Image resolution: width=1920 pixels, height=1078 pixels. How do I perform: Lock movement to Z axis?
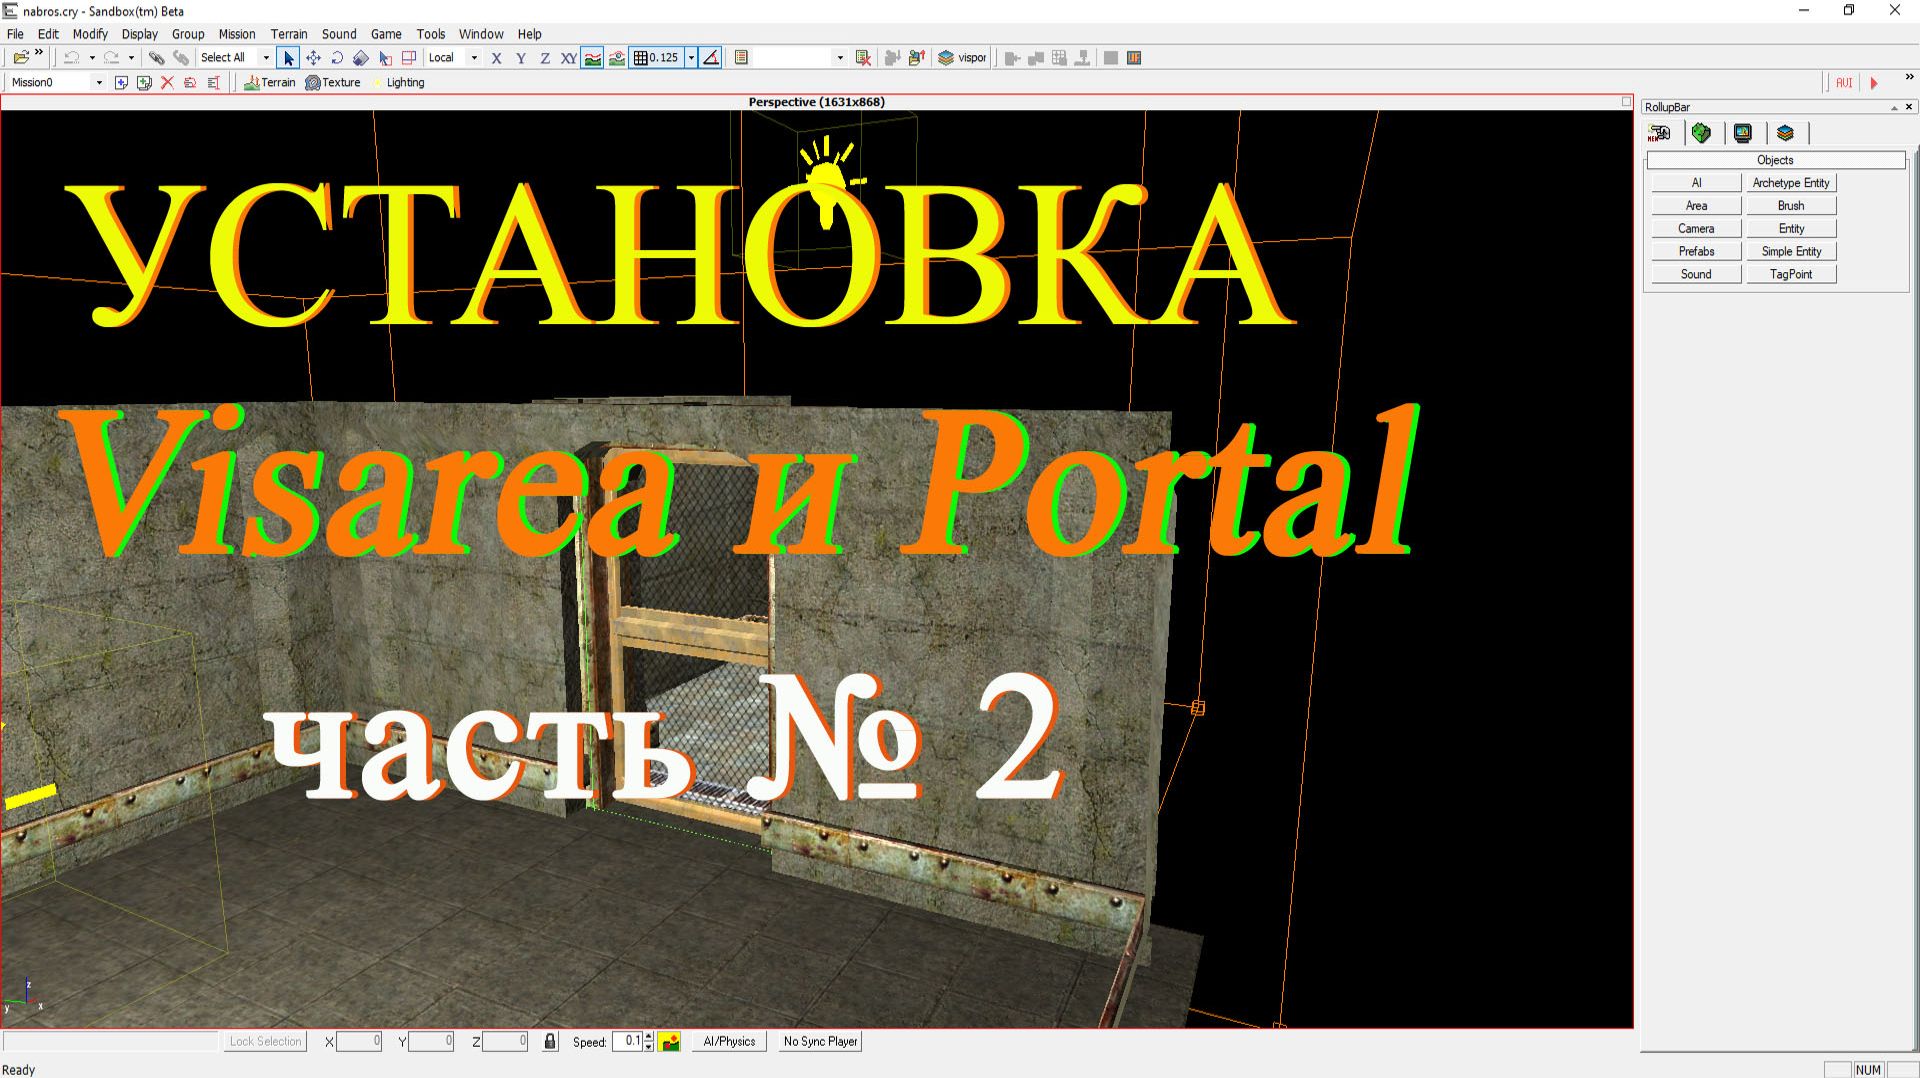(544, 58)
